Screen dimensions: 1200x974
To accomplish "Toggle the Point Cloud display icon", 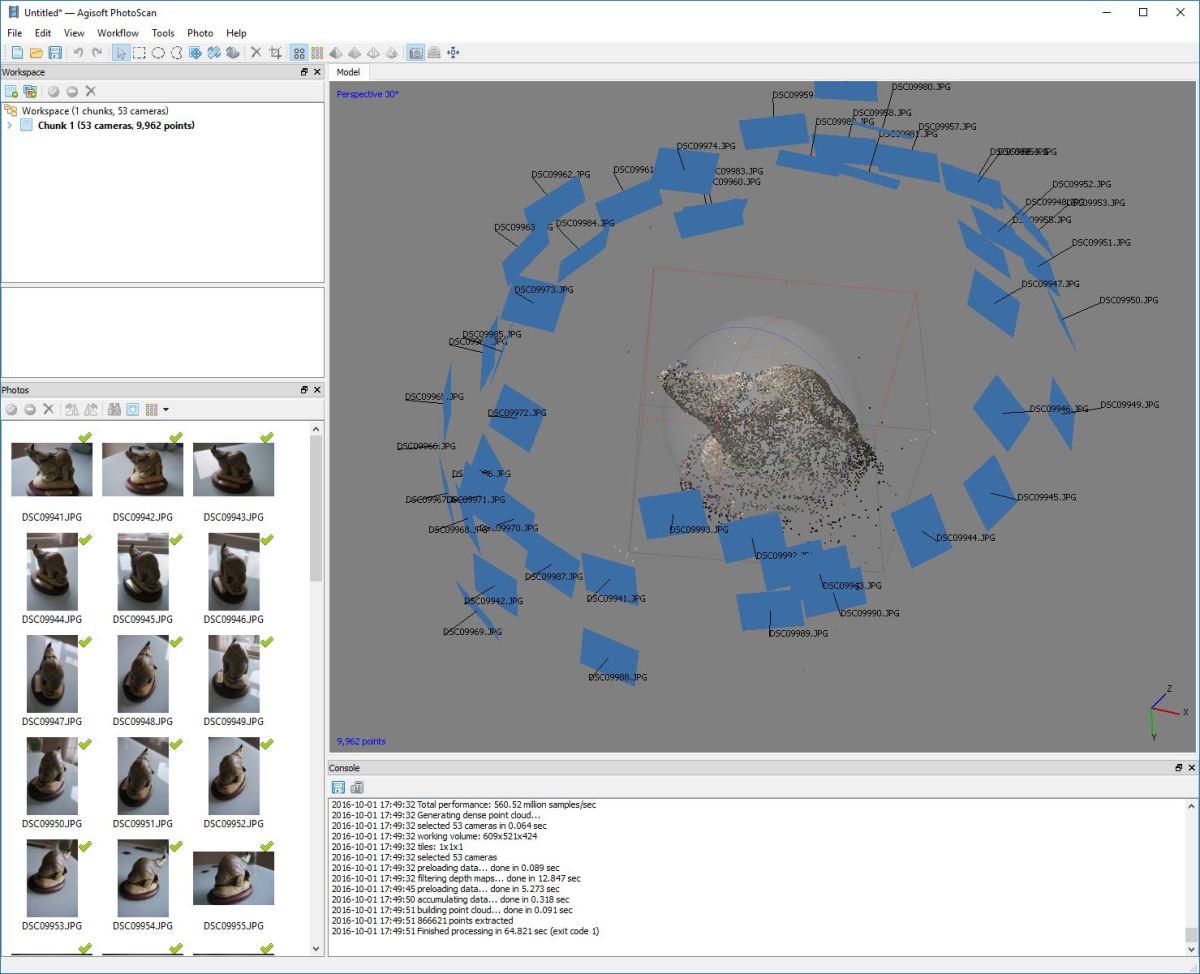I will (299, 52).
